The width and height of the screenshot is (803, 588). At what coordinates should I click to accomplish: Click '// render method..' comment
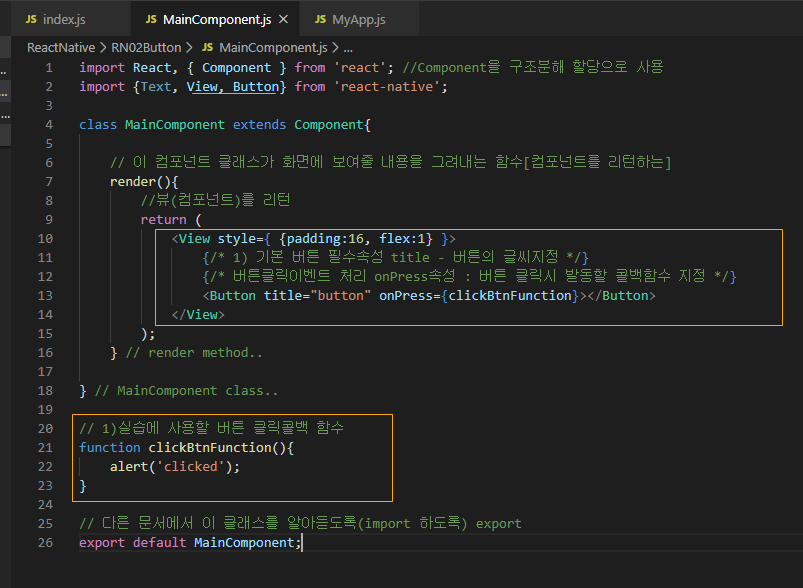point(194,352)
